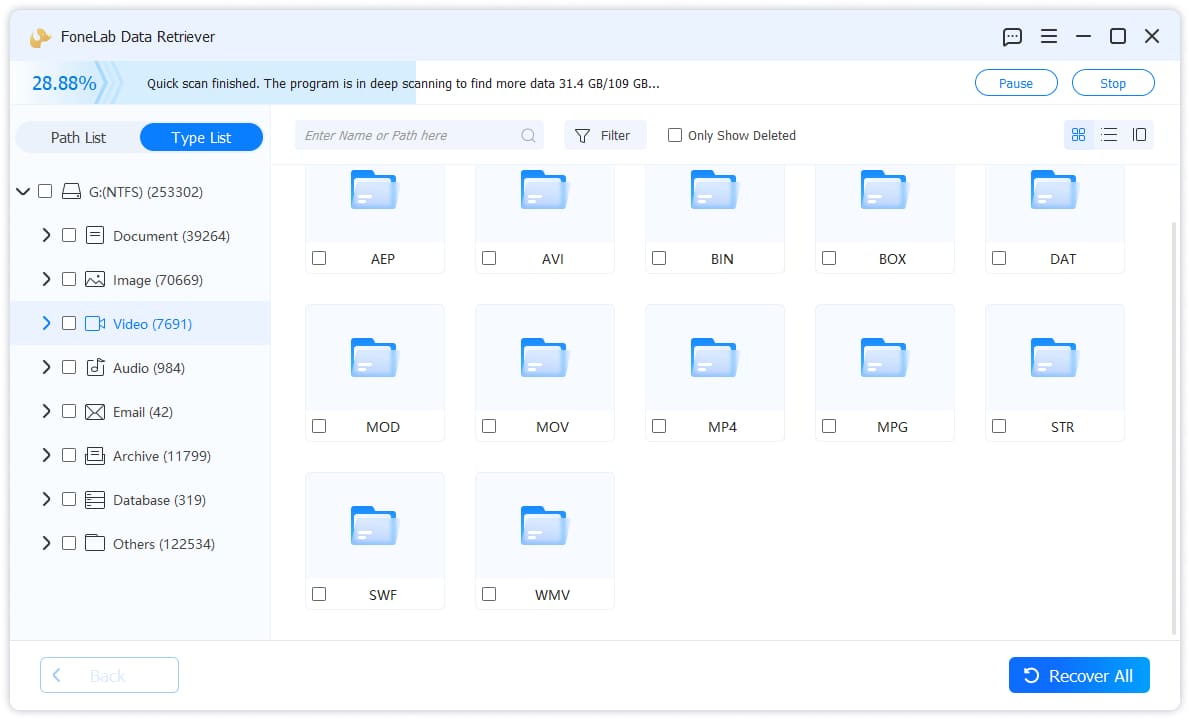
Task: Pause the deep scan
Action: (1015, 83)
